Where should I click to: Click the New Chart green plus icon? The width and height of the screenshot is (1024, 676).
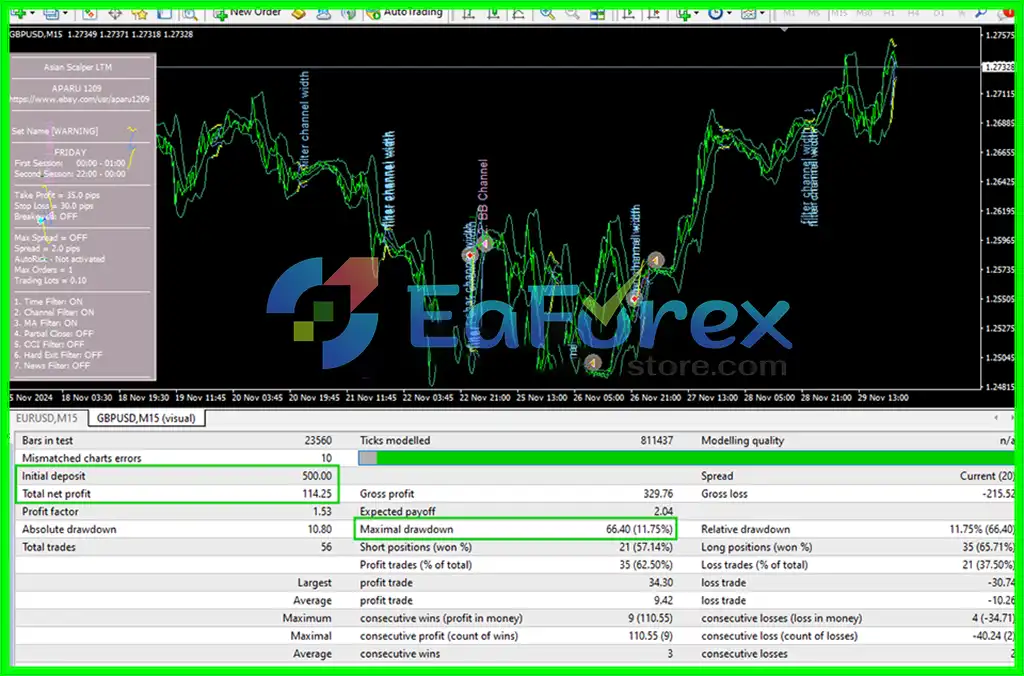[x=18, y=13]
